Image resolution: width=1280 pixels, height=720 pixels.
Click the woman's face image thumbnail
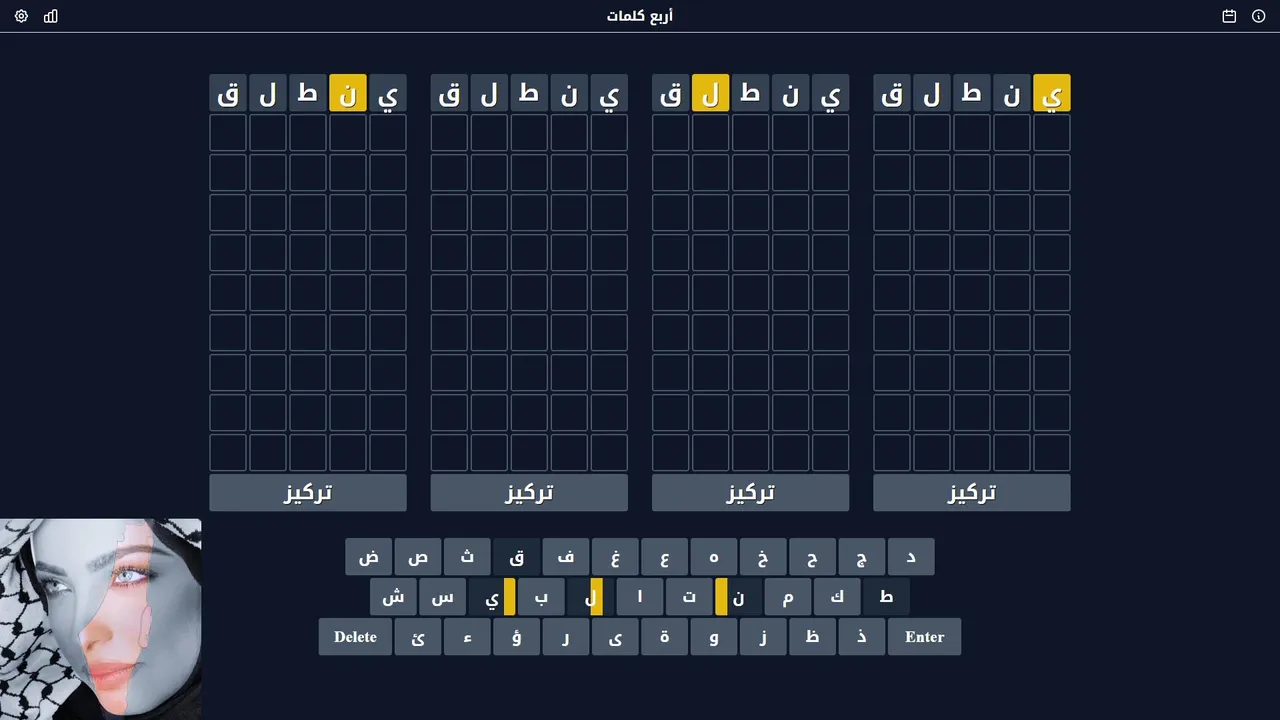pyautogui.click(x=100, y=619)
